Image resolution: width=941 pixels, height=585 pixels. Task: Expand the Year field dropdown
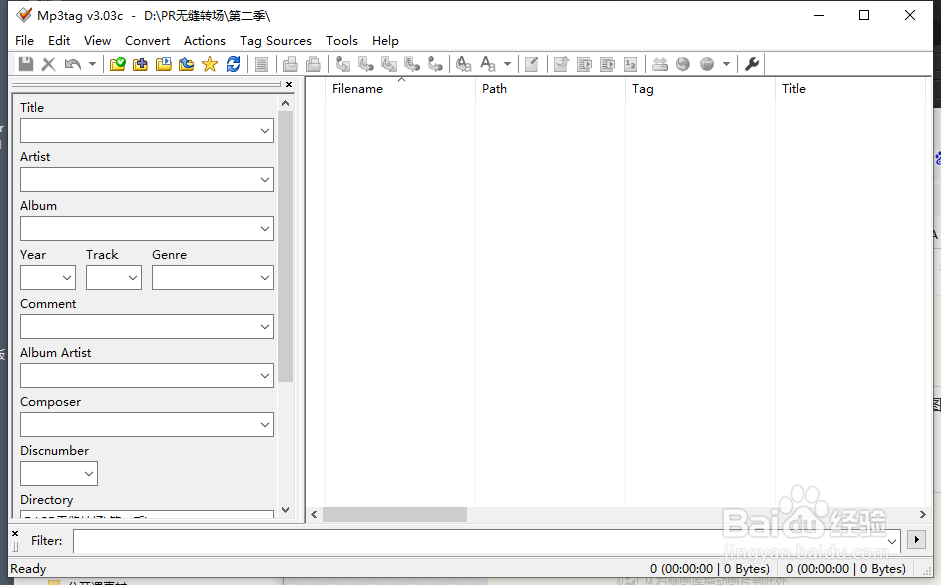click(67, 278)
